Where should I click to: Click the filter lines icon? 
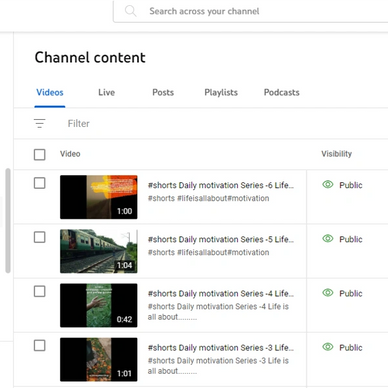40,123
